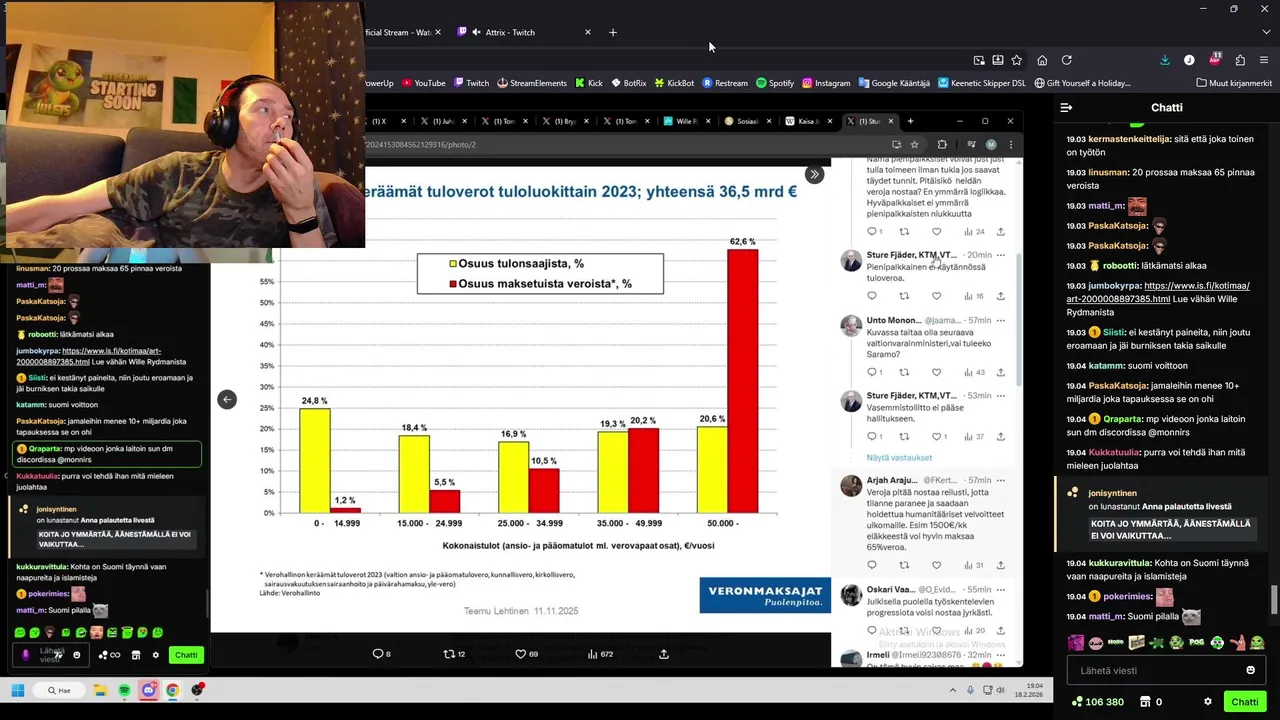Open Chrome from the taskbar
The height and width of the screenshot is (720, 1280).
(x=173, y=690)
